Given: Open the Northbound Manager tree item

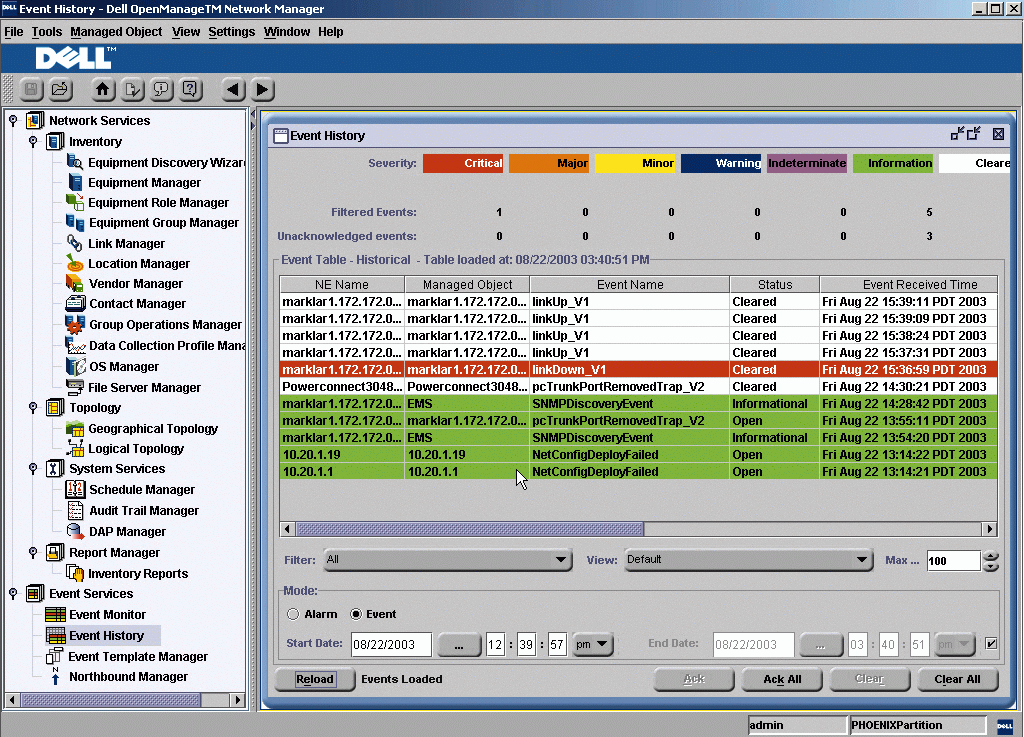Looking at the screenshot, I should pyautogui.click(x=129, y=677).
